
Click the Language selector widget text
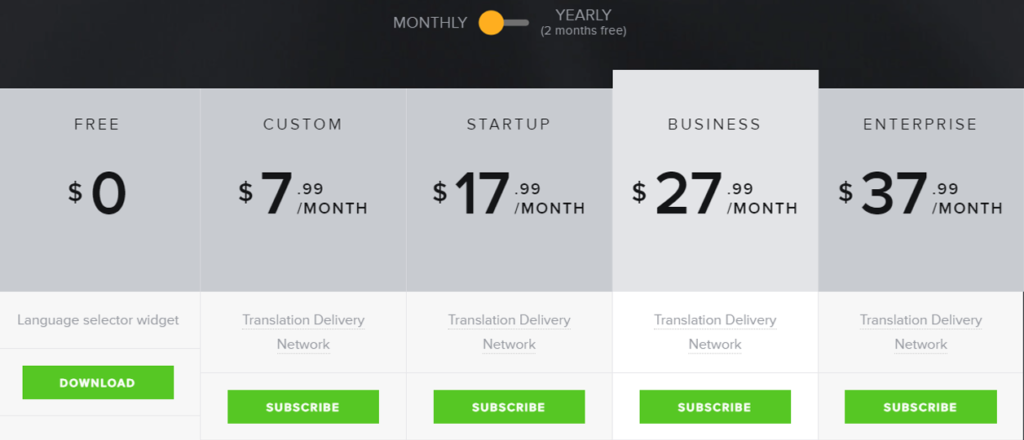pyautogui.click(x=98, y=320)
